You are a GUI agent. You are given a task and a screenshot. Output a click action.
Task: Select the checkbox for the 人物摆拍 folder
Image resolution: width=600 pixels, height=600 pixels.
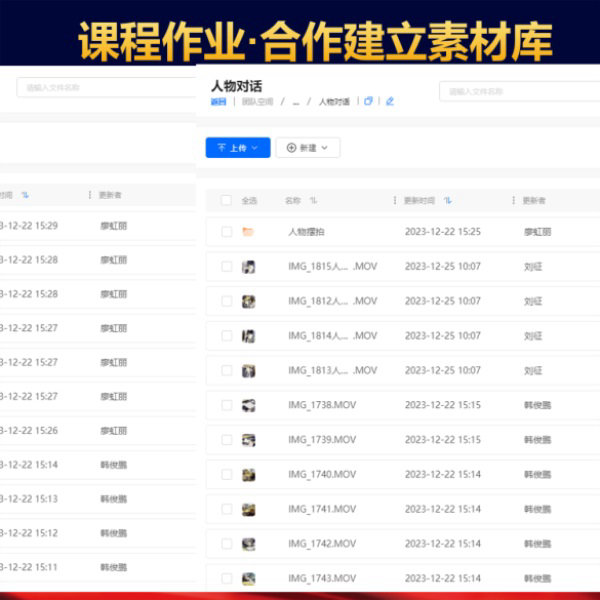coord(227,232)
